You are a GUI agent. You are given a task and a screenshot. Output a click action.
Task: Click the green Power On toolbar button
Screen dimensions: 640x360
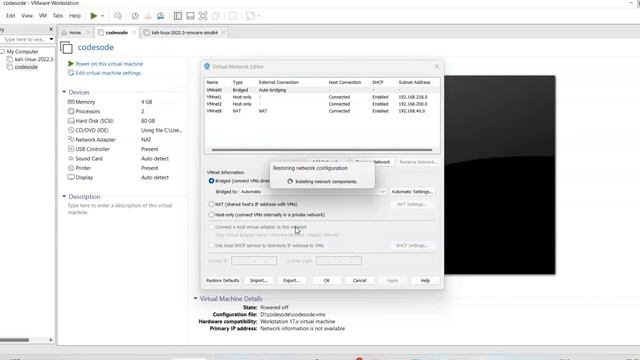coord(93,16)
